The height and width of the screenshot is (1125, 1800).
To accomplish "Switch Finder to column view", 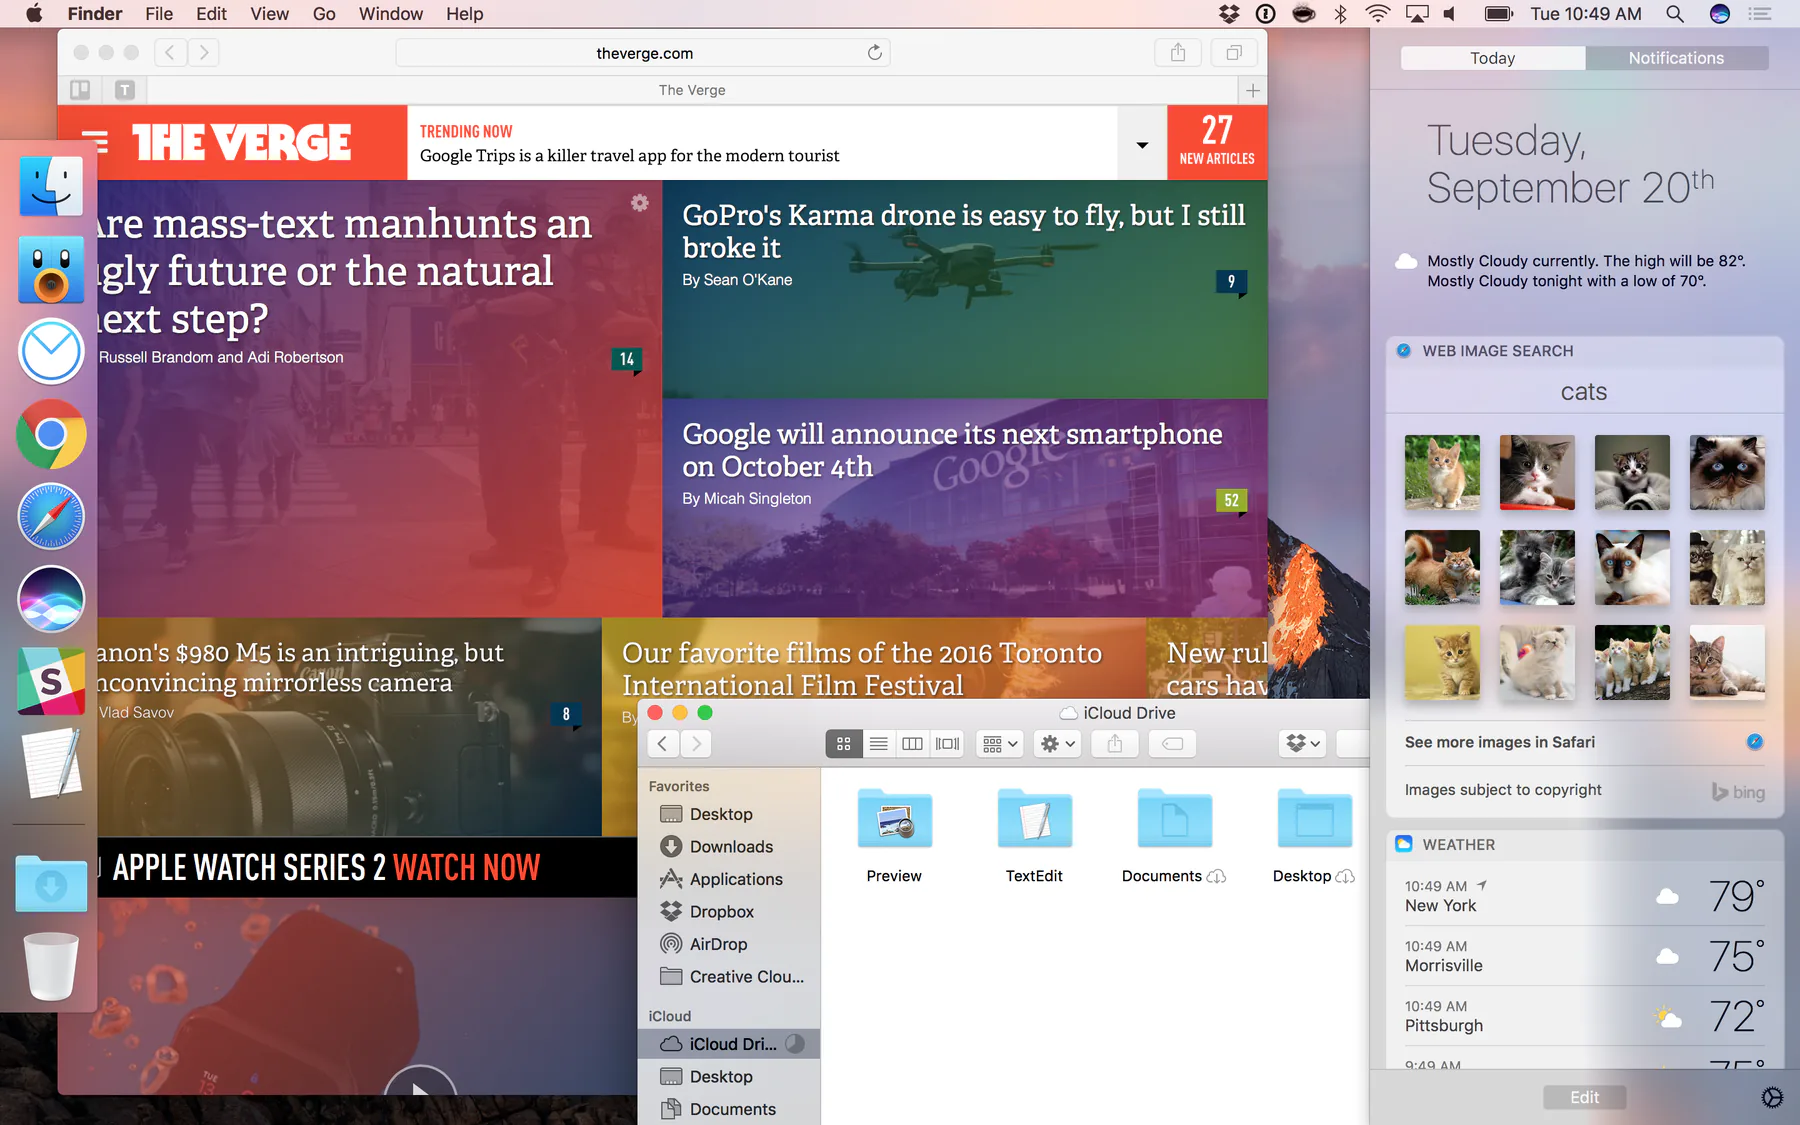I will pyautogui.click(x=912, y=744).
